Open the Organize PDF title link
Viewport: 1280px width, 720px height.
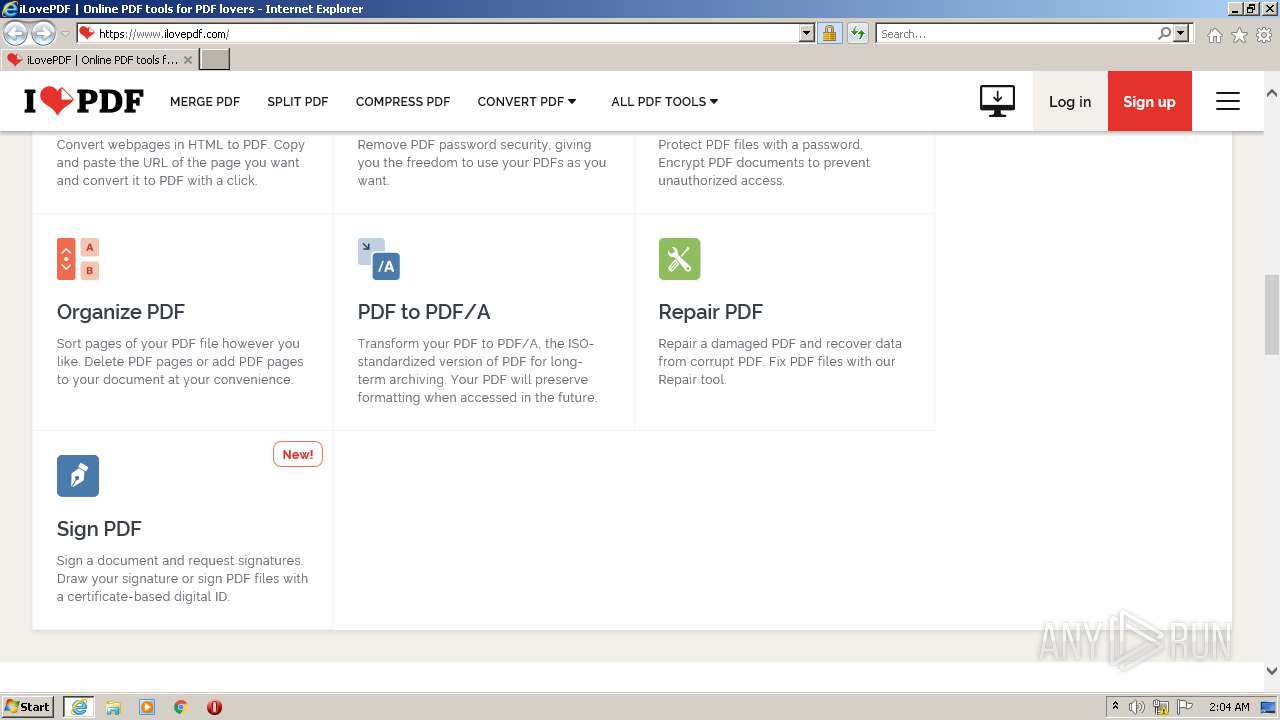(x=121, y=312)
